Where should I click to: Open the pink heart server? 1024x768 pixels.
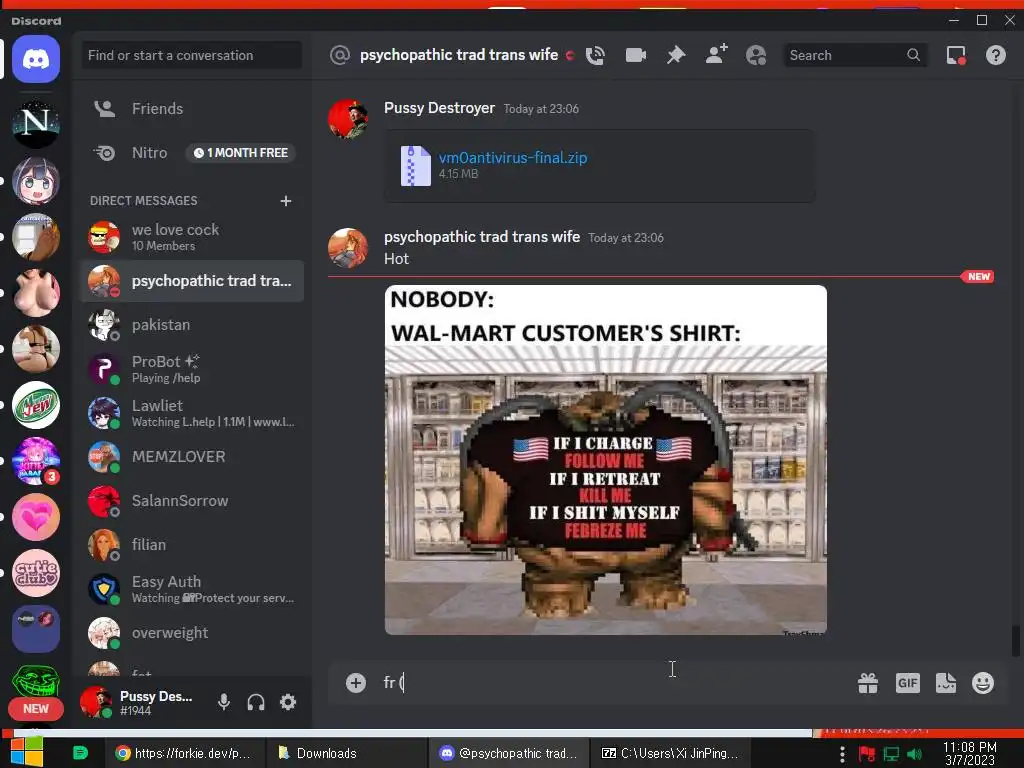[x=36, y=517]
